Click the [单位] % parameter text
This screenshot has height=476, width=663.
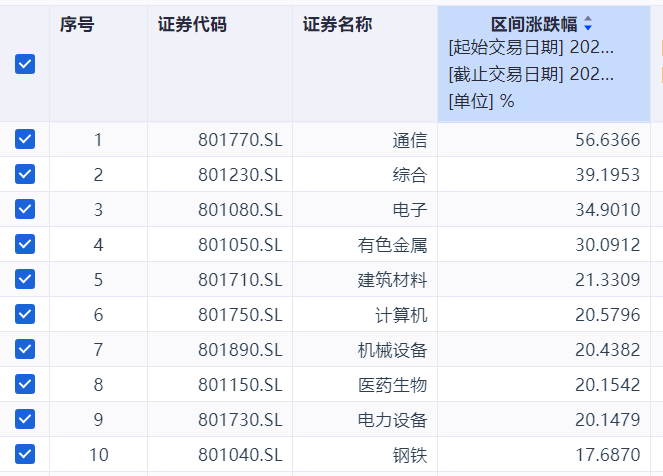[x=481, y=101]
